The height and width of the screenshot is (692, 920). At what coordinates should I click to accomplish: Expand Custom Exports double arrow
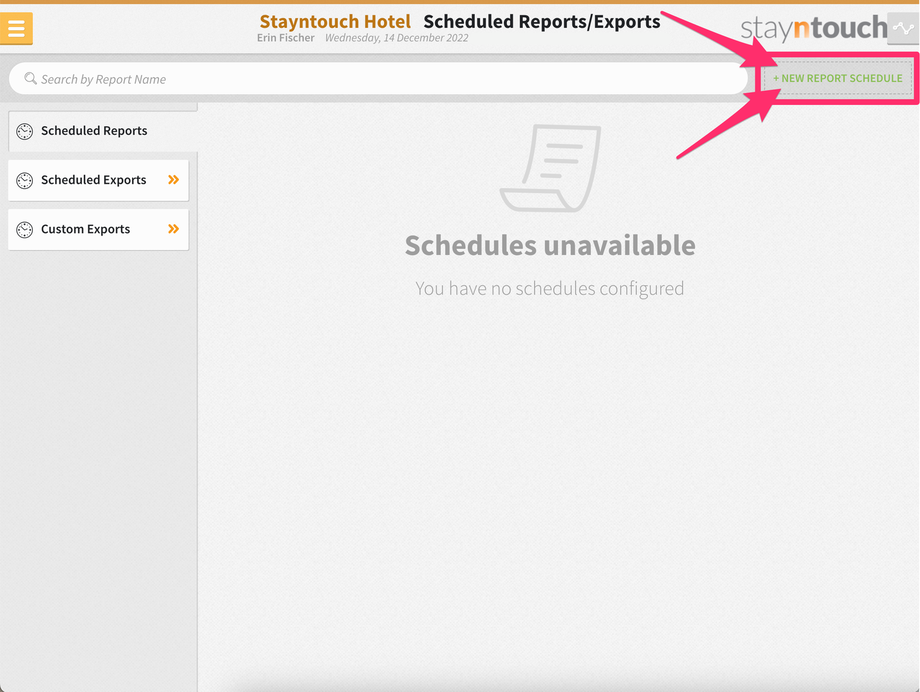[174, 229]
